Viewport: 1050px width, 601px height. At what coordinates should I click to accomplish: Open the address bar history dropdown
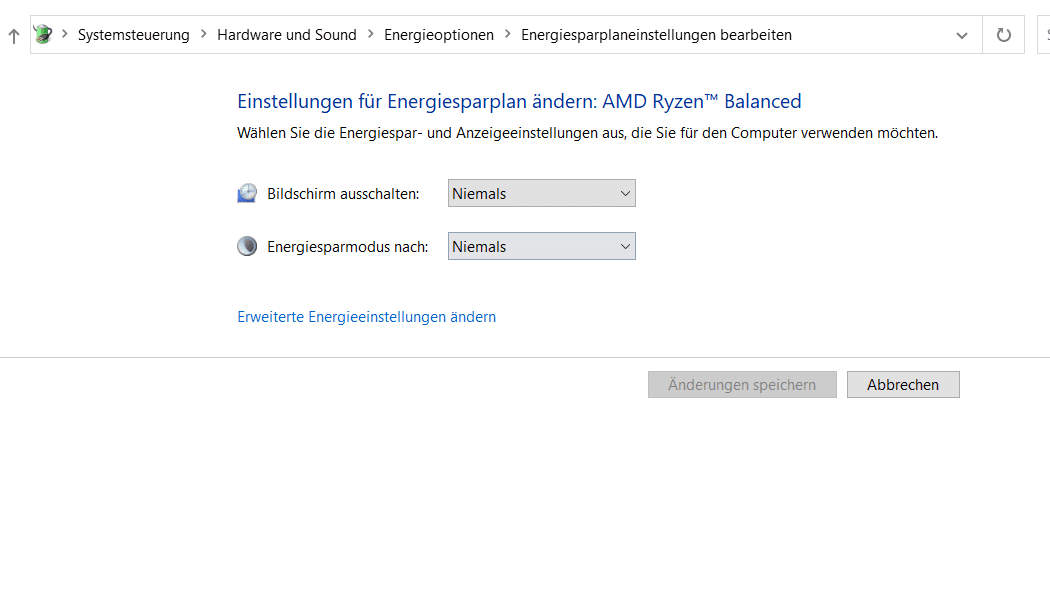pyautogui.click(x=962, y=35)
